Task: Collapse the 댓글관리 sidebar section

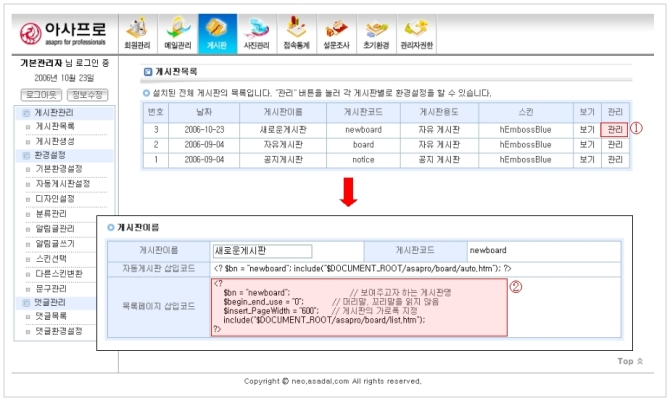Action: point(26,302)
